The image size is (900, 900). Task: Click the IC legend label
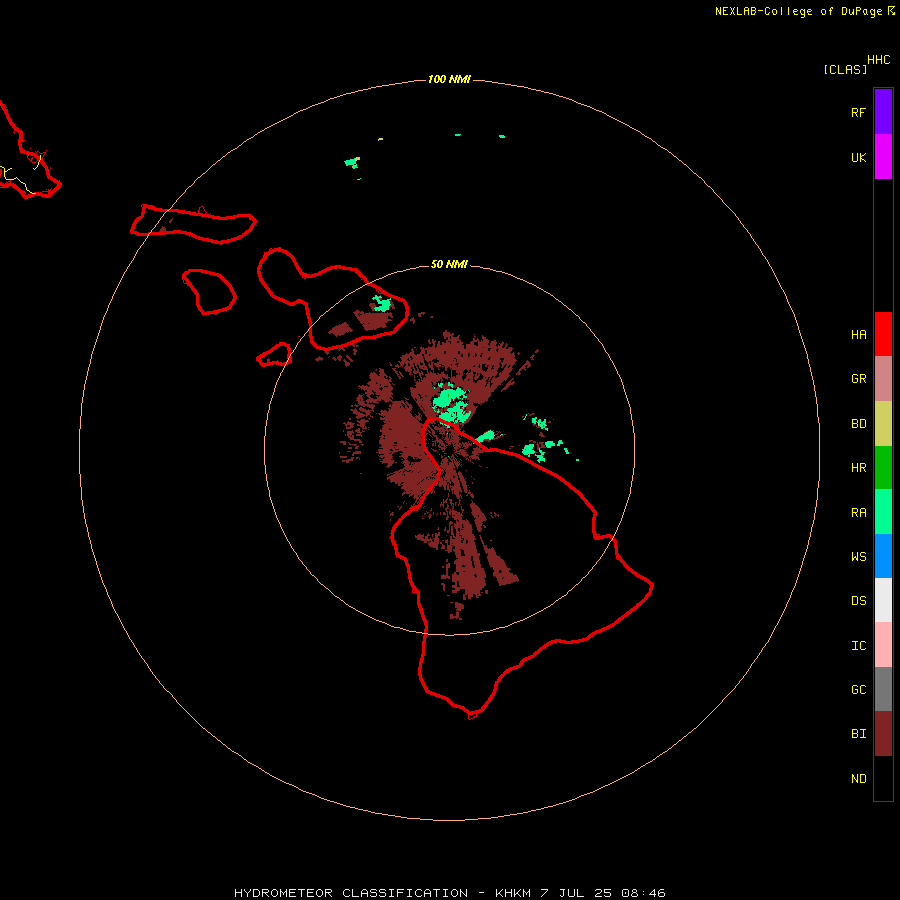(x=858, y=646)
